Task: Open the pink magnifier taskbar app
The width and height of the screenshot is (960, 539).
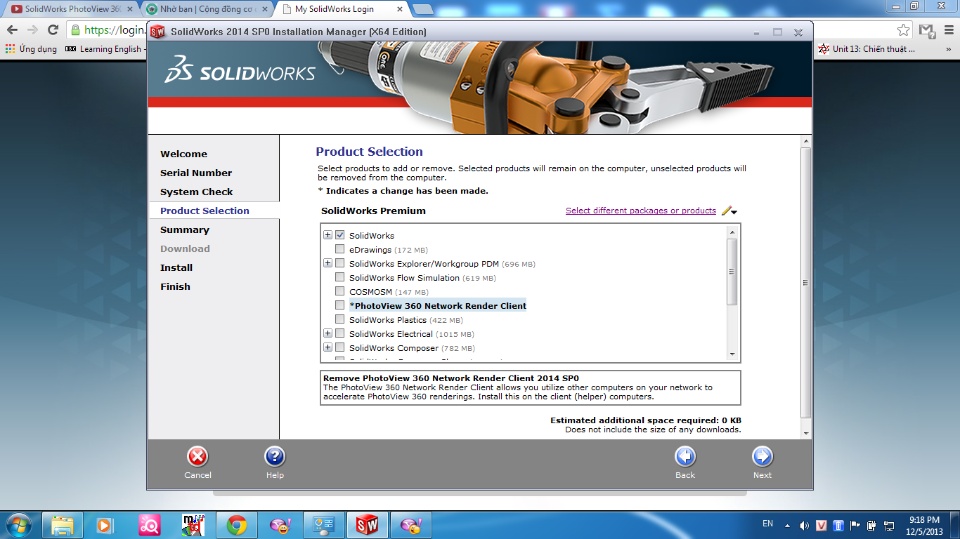Action: (149, 526)
